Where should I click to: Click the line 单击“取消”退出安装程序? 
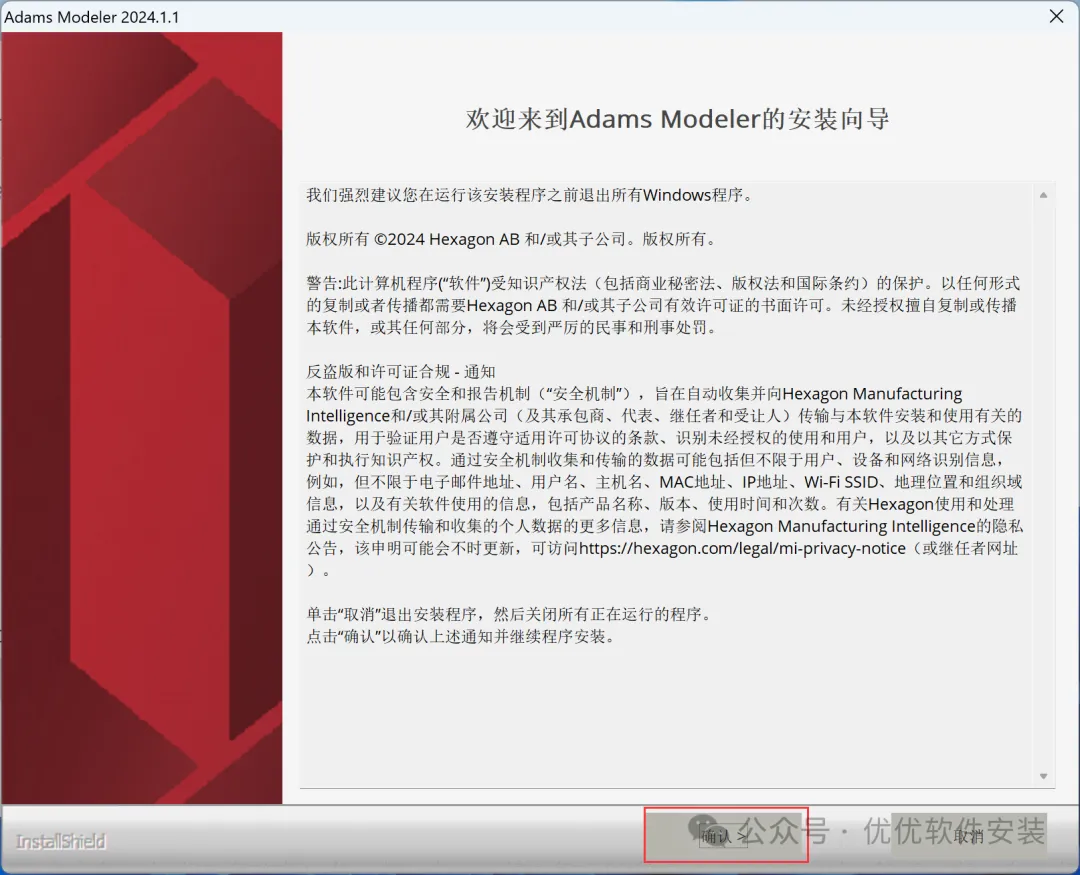511,615
